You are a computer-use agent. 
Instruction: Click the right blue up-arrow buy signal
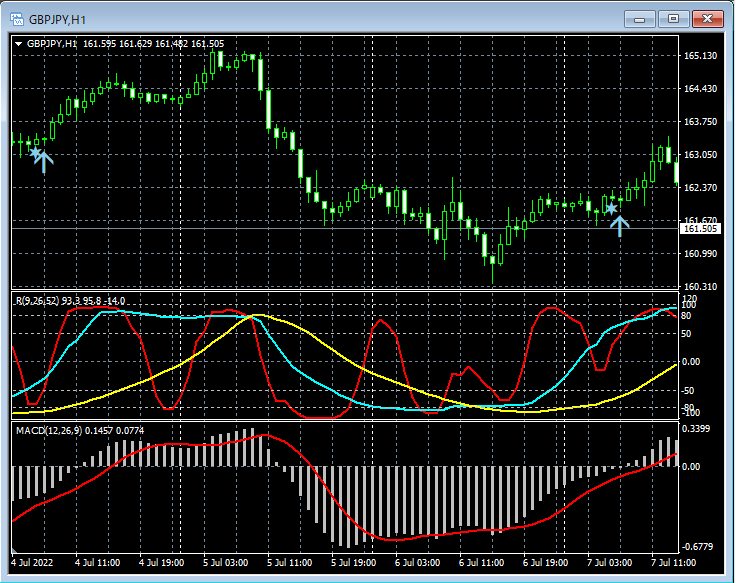(620, 224)
